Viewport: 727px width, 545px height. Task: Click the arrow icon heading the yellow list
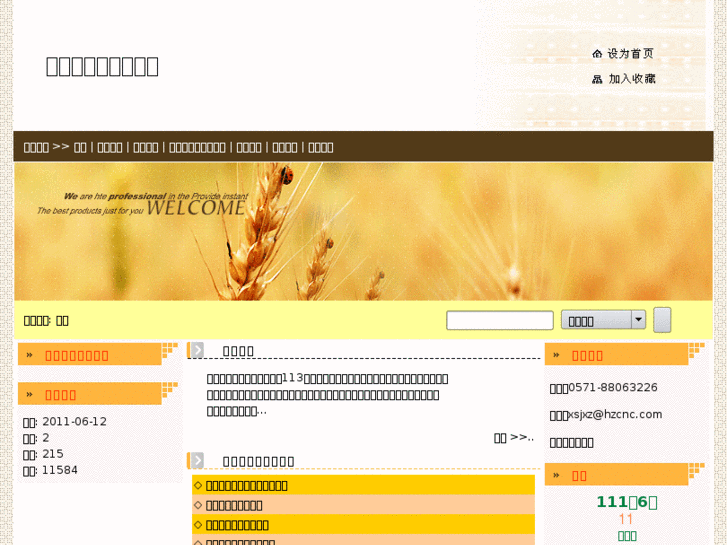(x=197, y=461)
